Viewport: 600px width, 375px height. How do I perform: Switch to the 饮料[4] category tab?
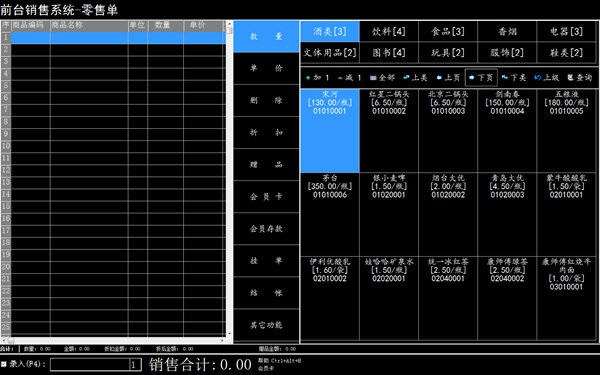(x=389, y=31)
